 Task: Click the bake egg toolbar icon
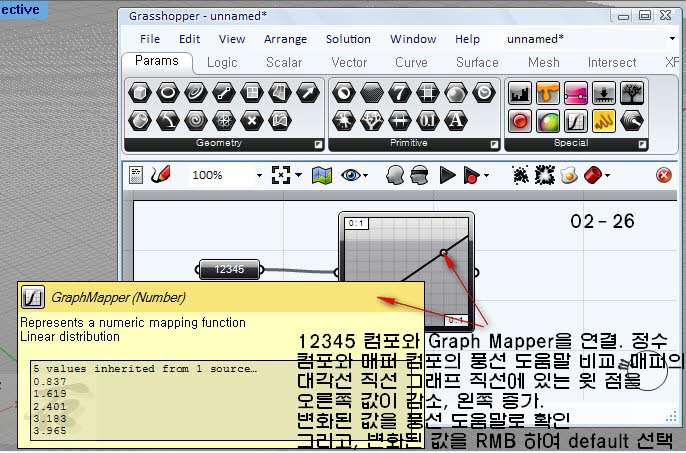pyautogui.click(x=569, y=176)
